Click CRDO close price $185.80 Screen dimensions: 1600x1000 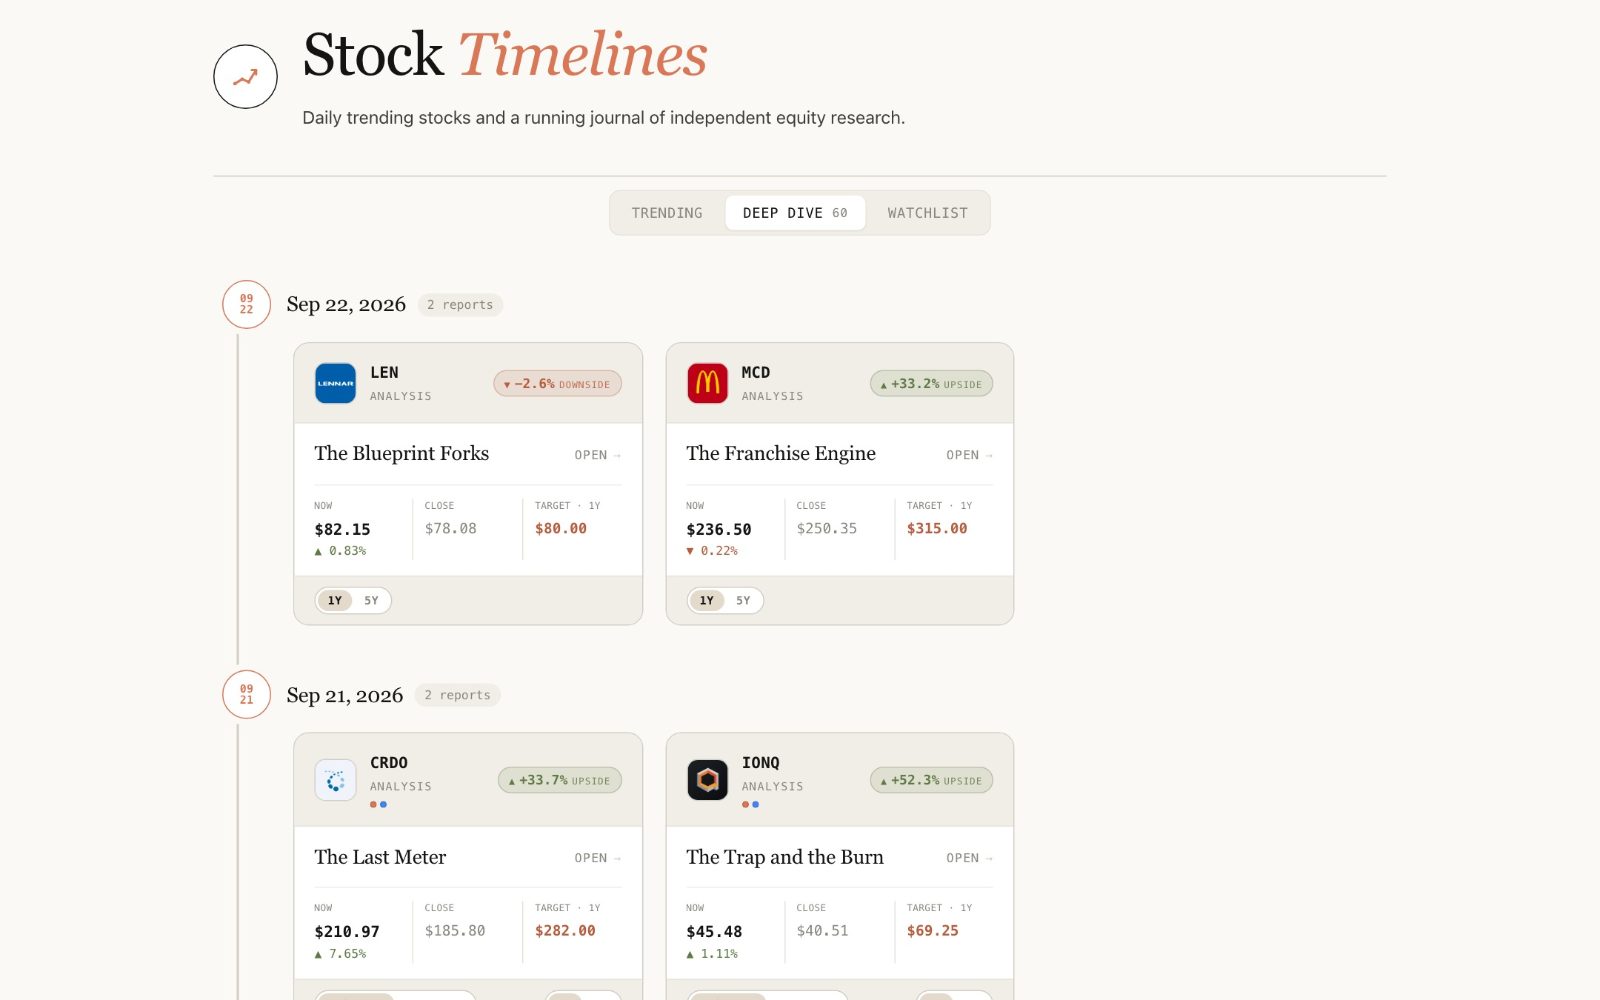point(455,930)
